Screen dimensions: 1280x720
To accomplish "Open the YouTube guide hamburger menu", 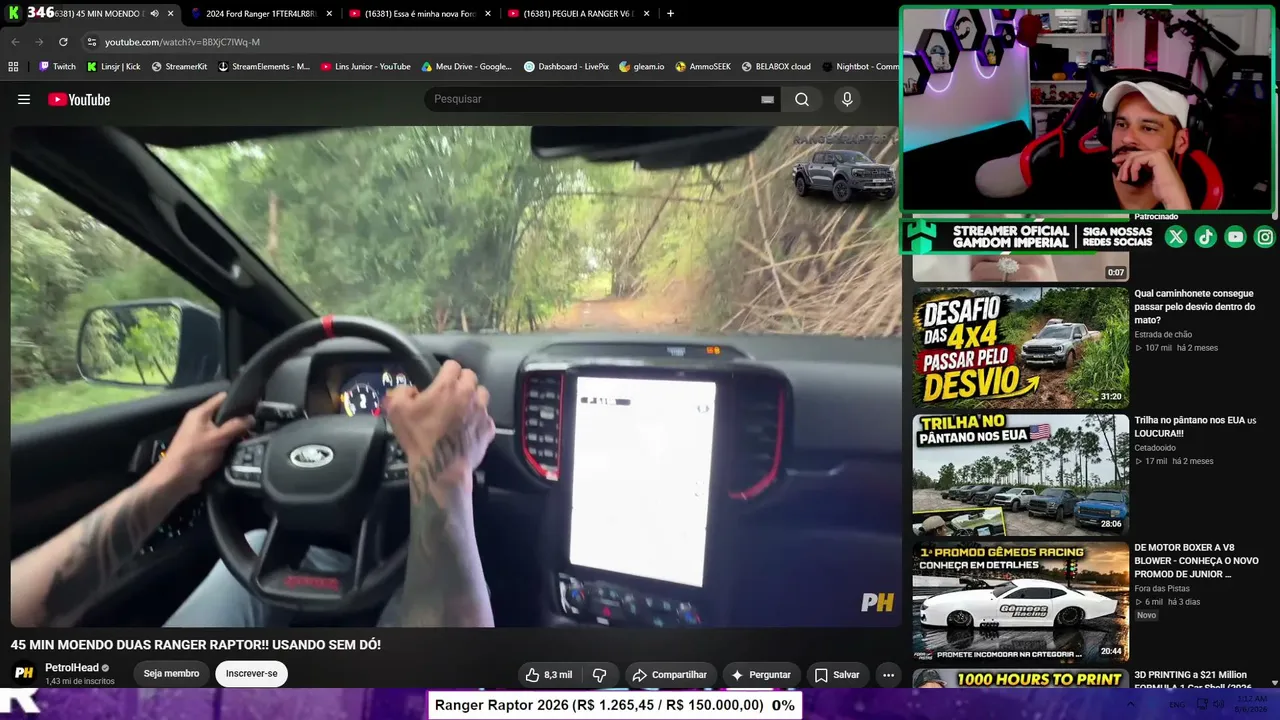I will coord(24,99).
